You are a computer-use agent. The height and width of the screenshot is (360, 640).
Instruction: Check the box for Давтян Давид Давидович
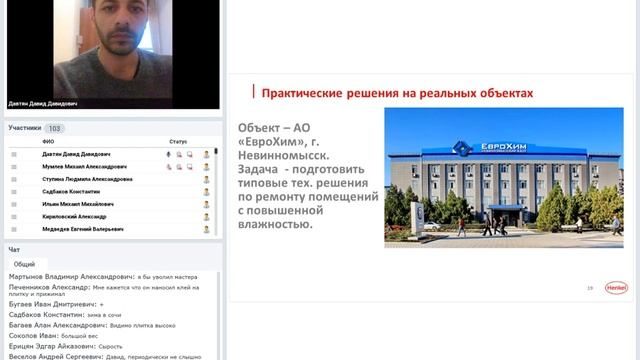(x=14, y=154)
